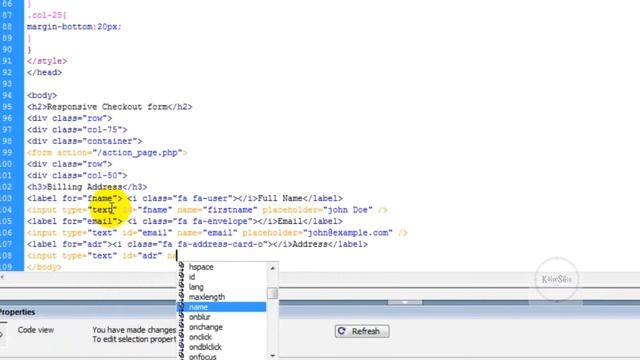Viewport: 640px width, 360px height.
Task: Click the 'fa fa-envelope' class value
Action: tap(213, 221)
